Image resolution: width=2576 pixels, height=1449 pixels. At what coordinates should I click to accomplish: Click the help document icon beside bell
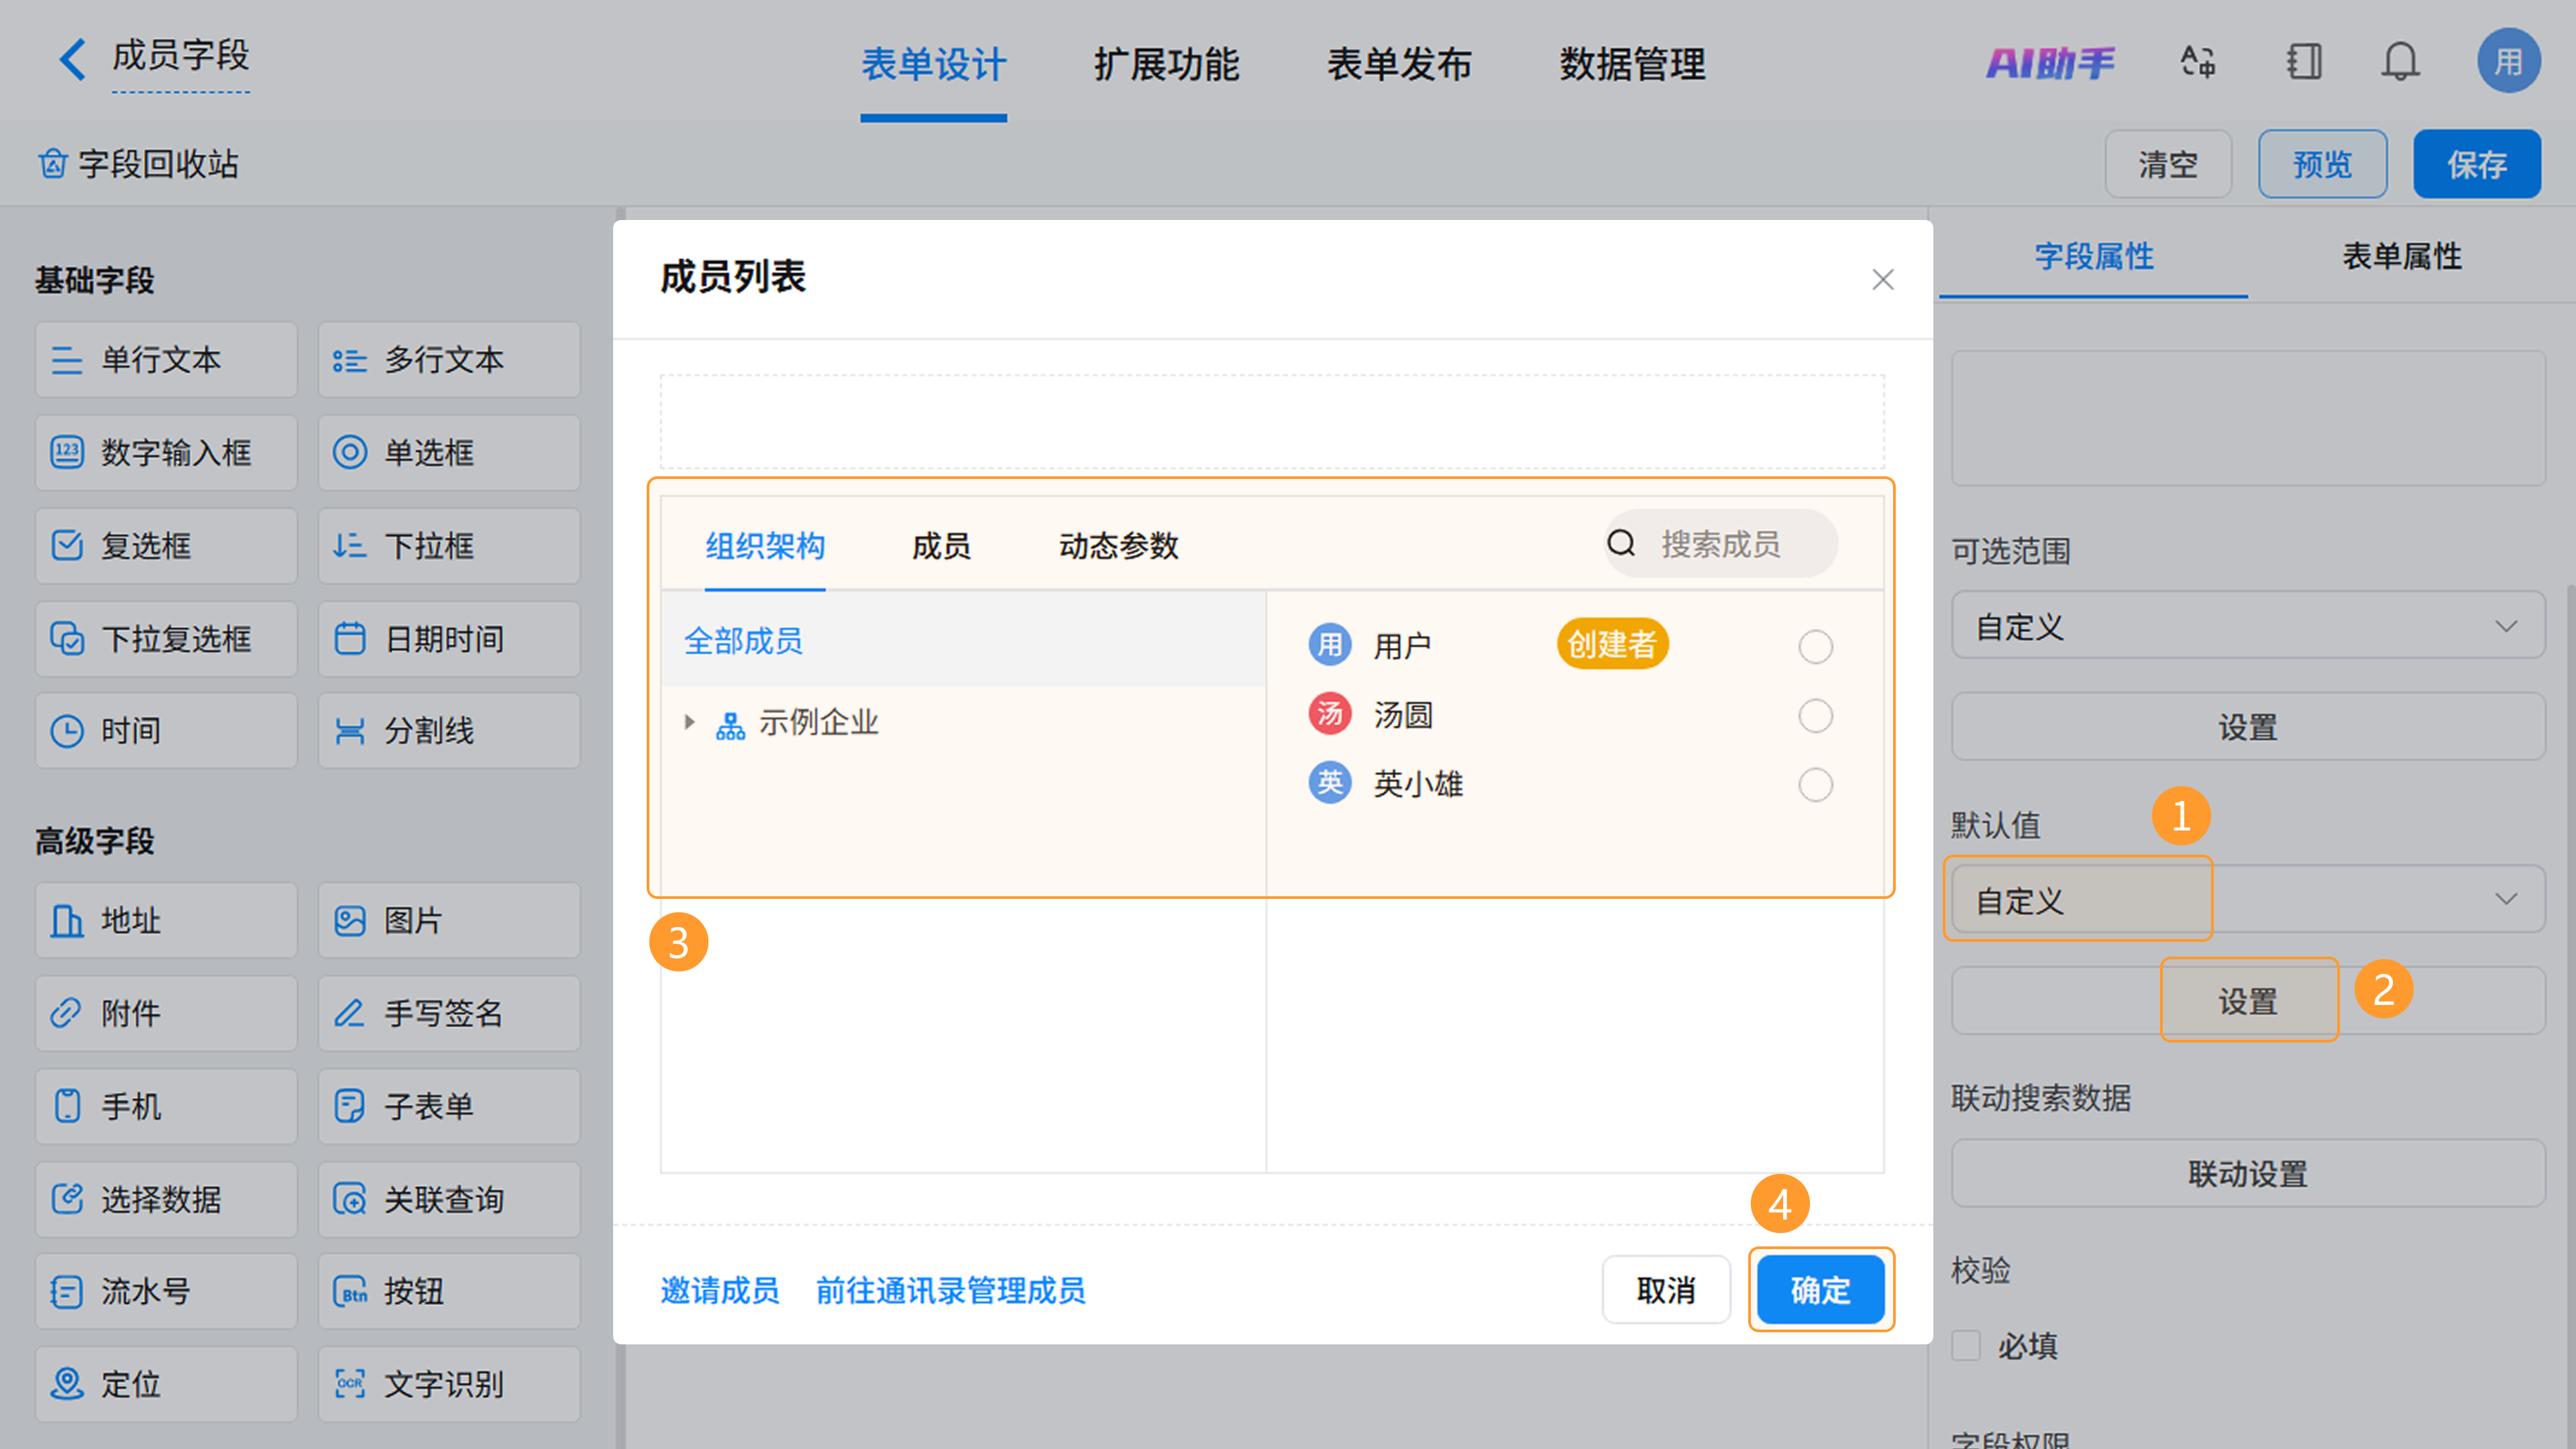pyautogui.click(x=2303, y=62)
